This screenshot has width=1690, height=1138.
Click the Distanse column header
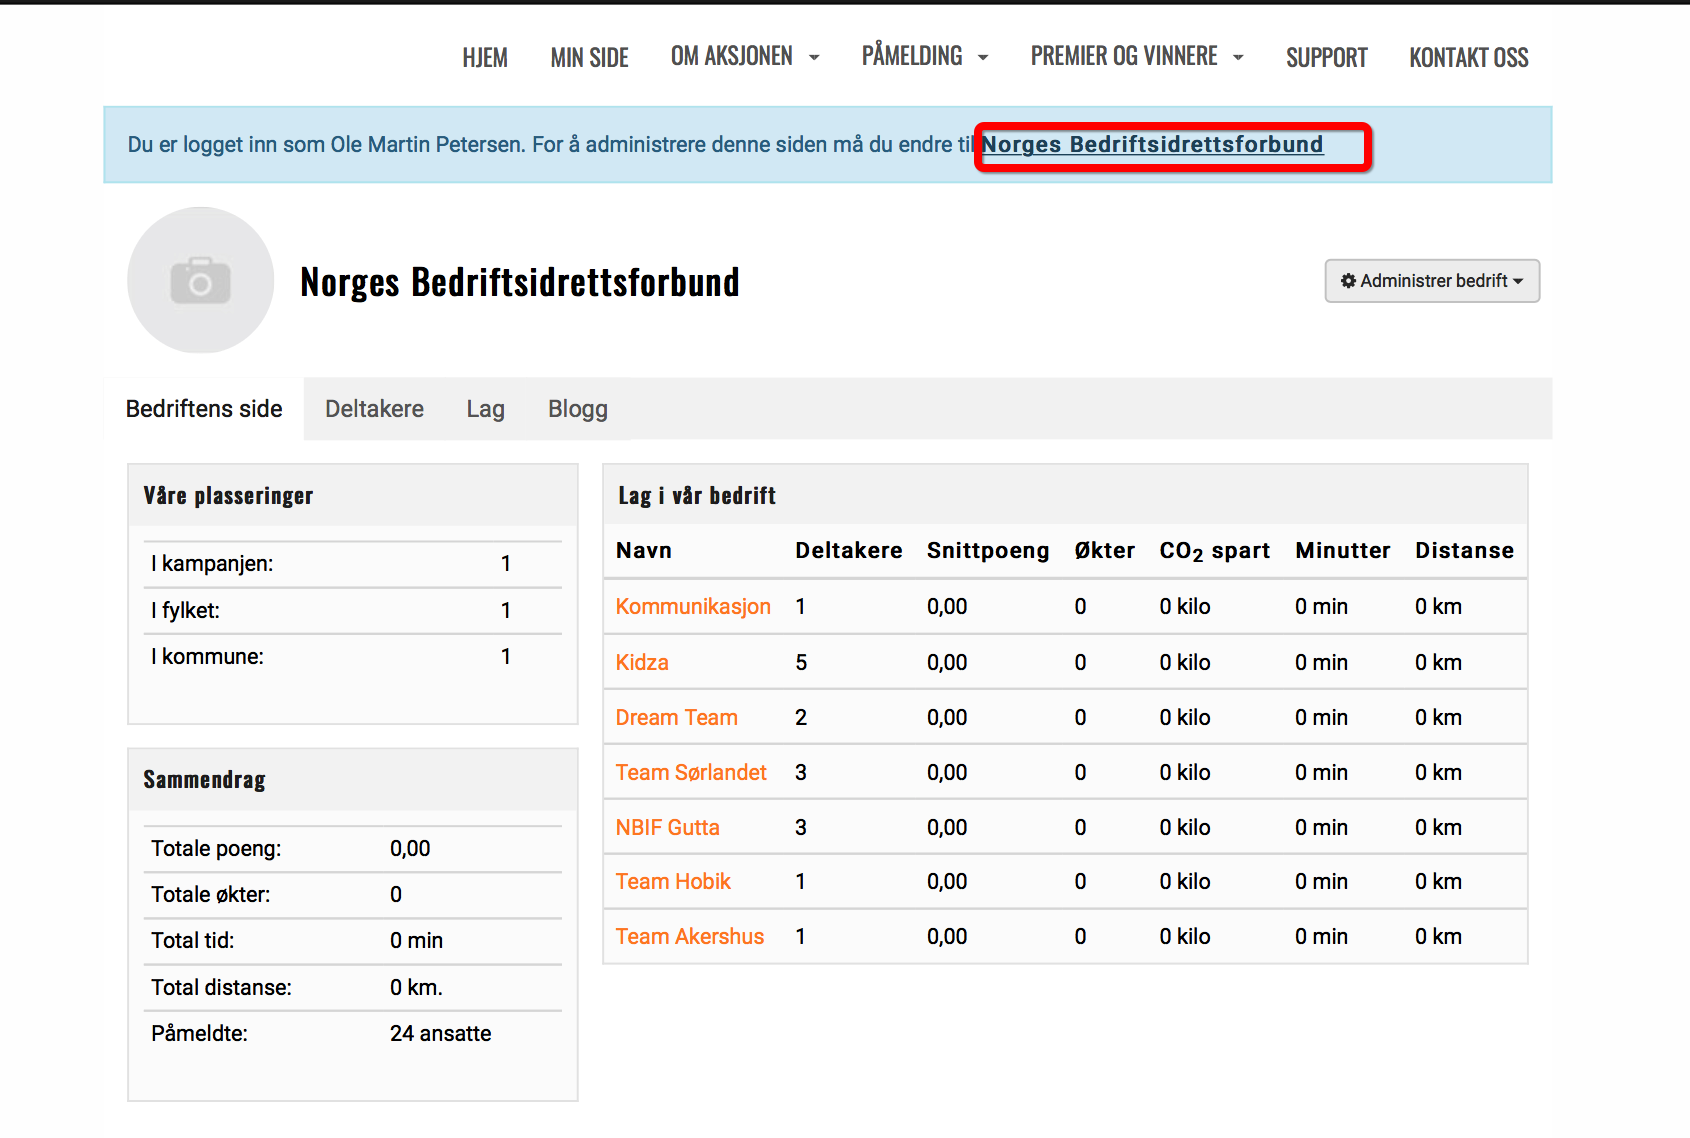coord(1464,551)
